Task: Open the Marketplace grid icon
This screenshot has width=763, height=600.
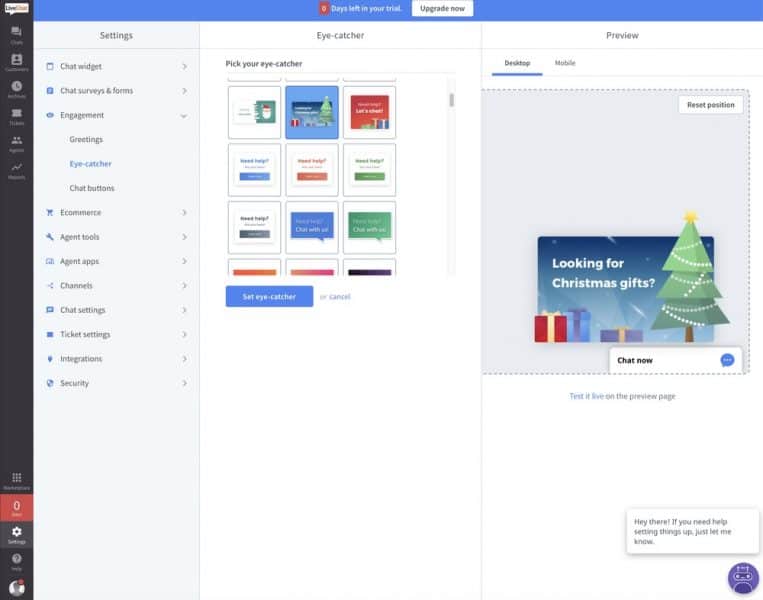Action: [x=16, y=481]
